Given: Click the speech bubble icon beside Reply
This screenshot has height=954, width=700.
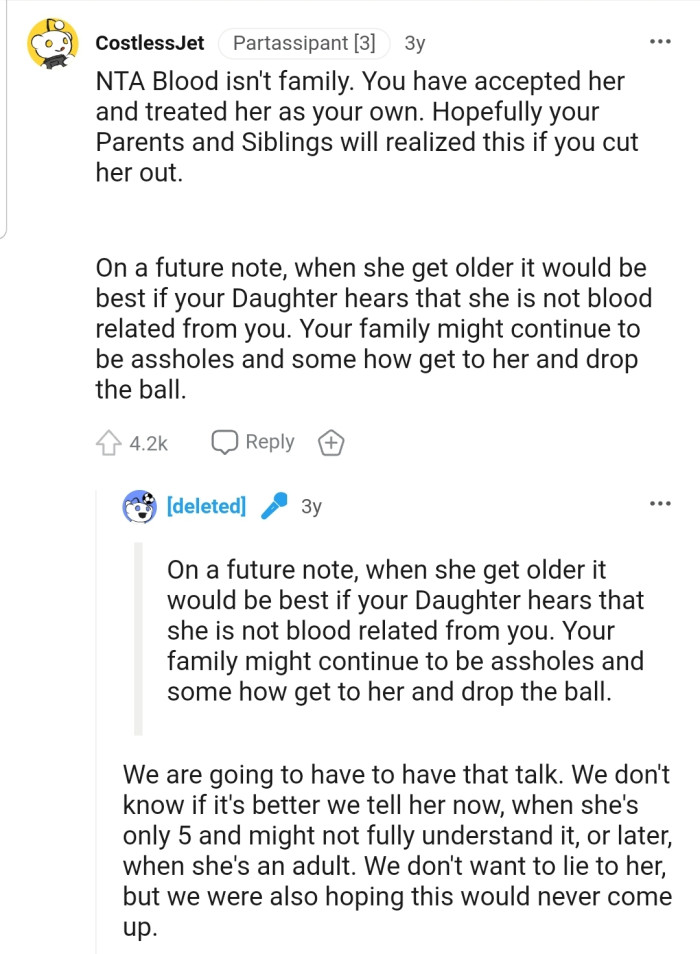Looking at the screenshot, I should 224,442.
